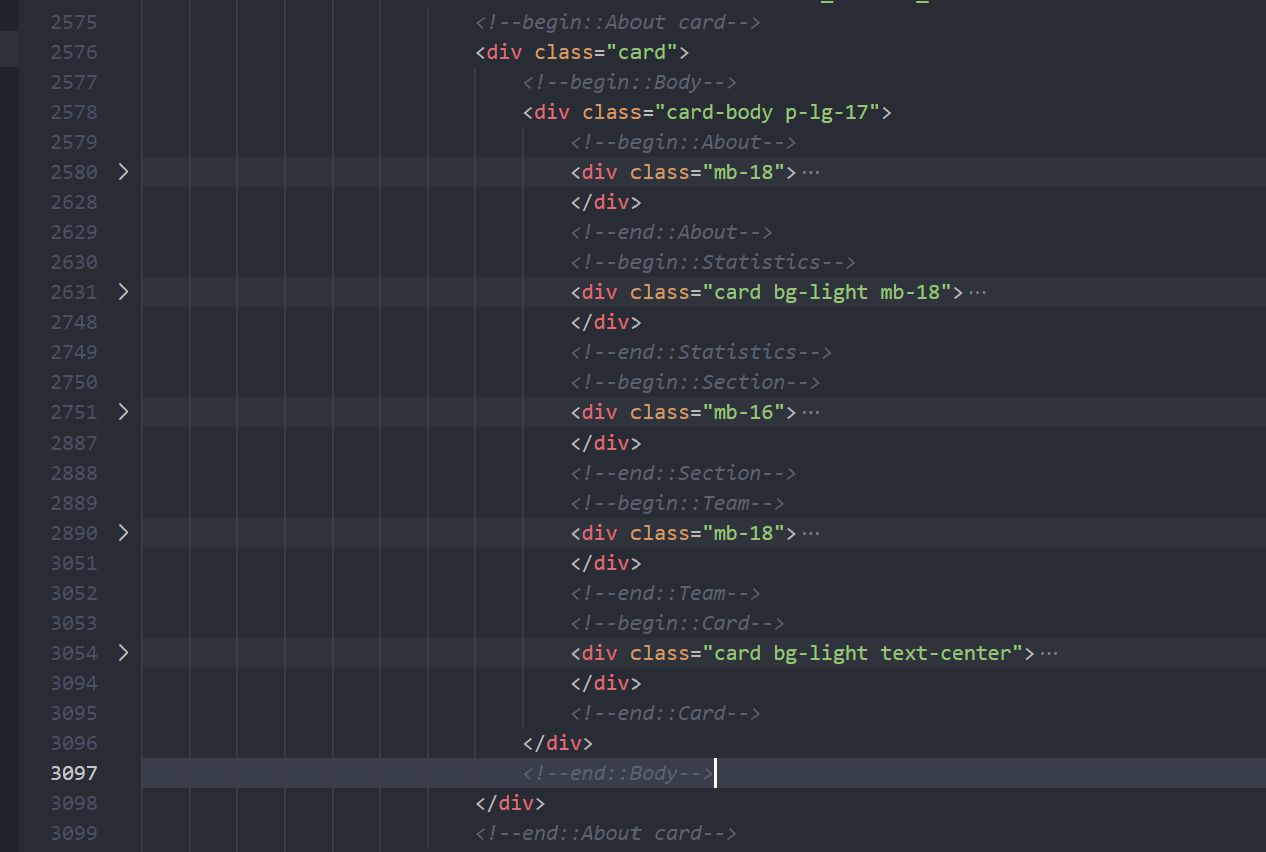
Task: Click the ellipsis after "card bg-light text-center"
Action: click(1049, 653)
